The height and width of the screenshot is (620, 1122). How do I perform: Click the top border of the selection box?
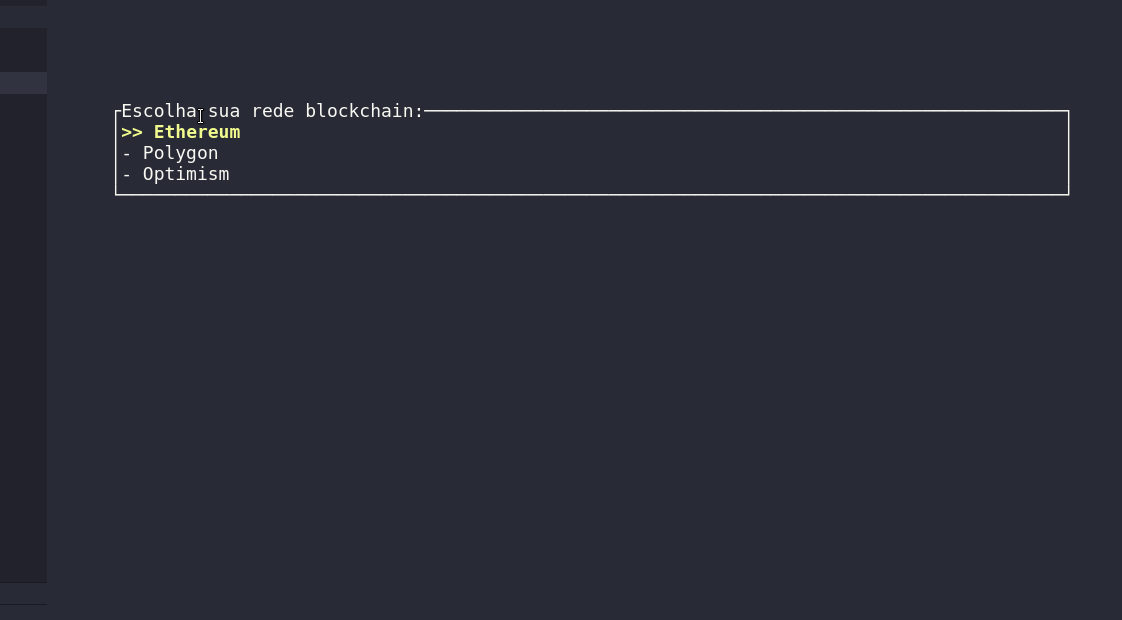click(700, 111)
